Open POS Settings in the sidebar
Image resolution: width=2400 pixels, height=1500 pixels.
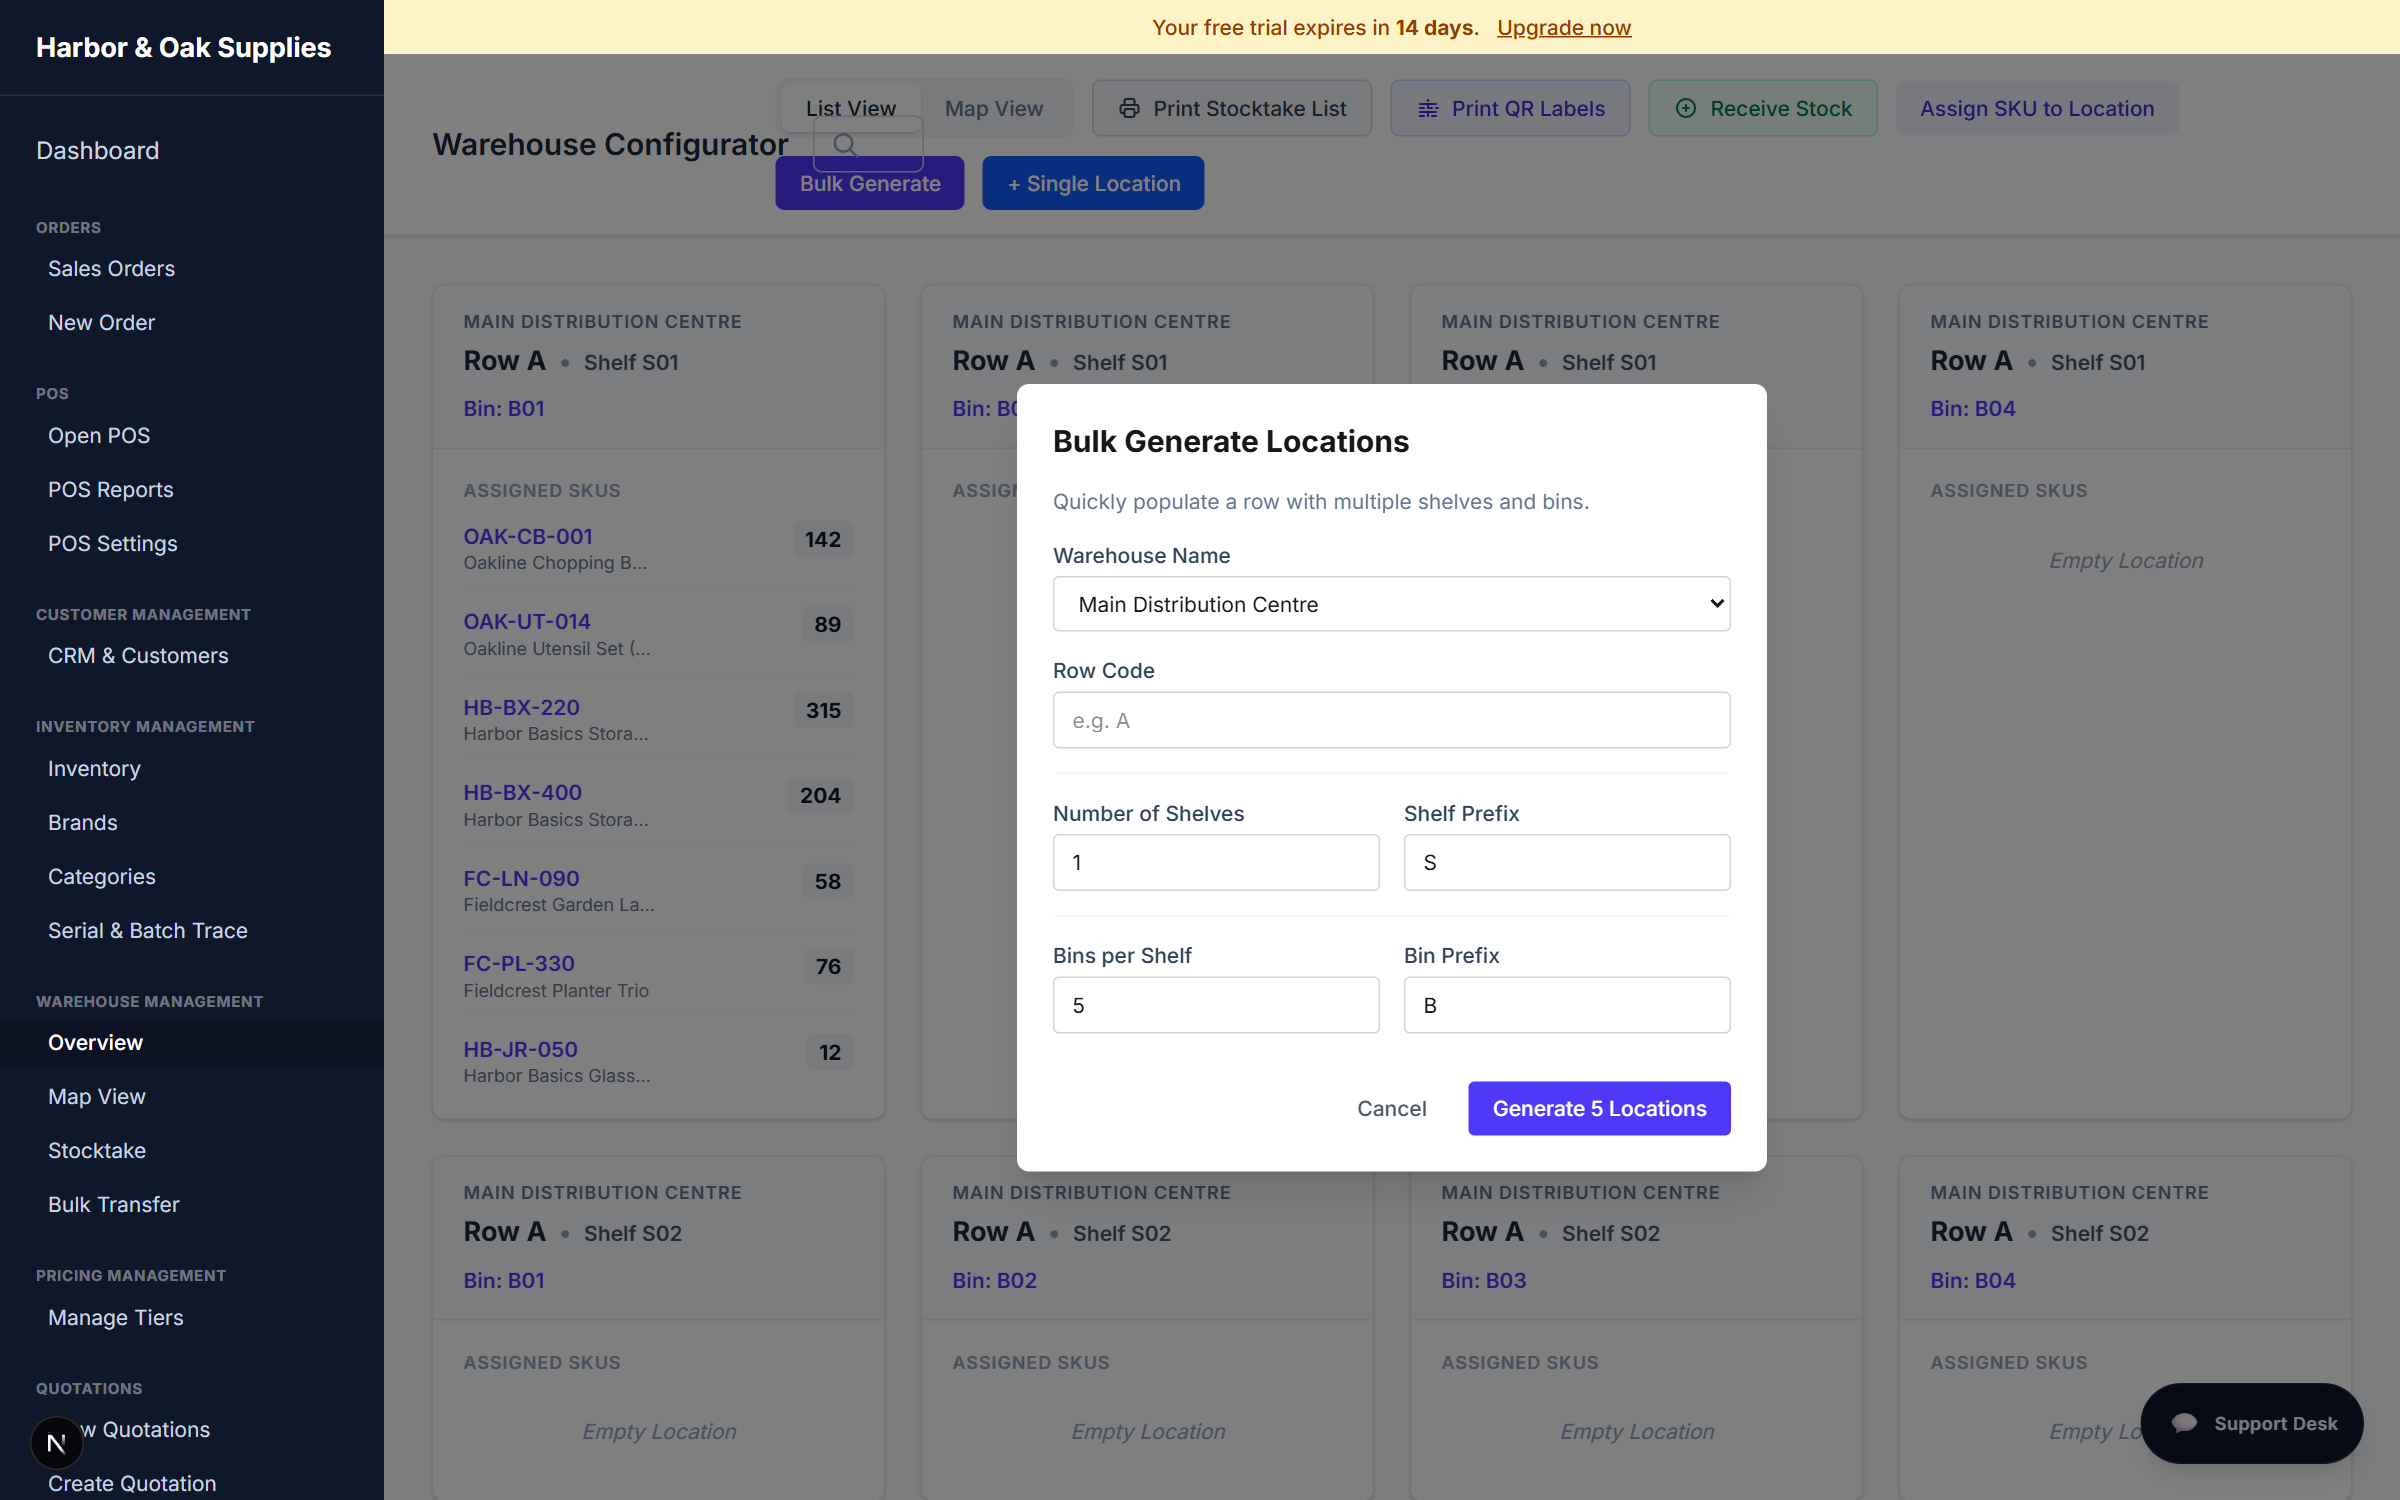(x=112, y=543)
